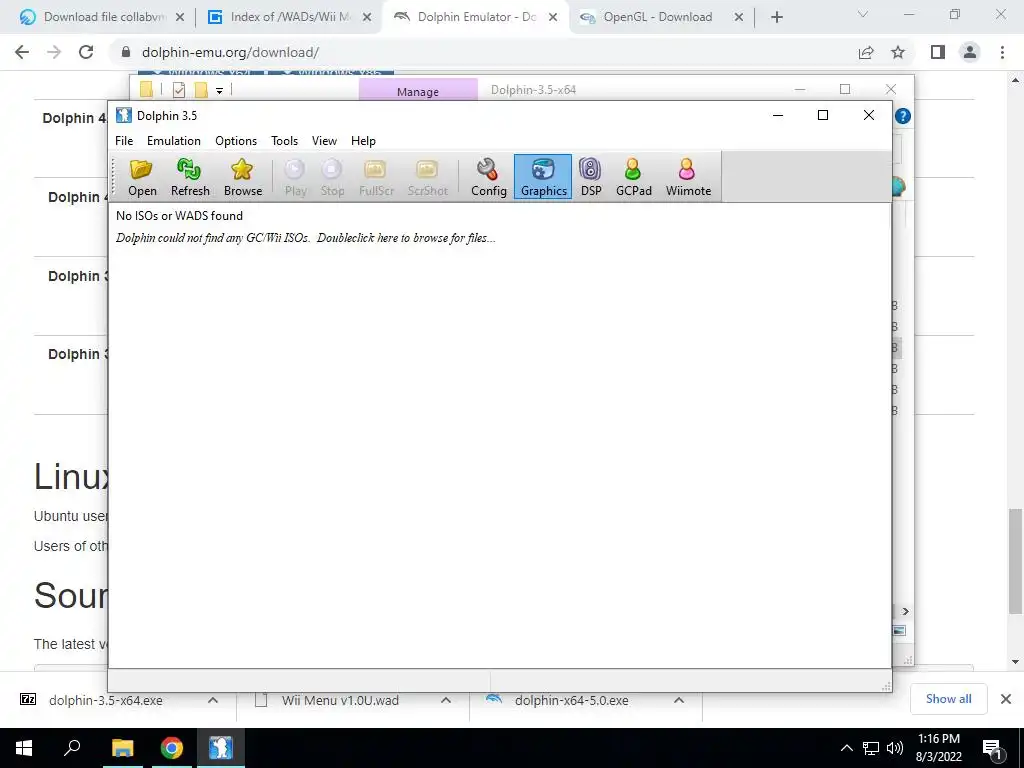Screen dimensions: 1024x768
Task: Click the File Explorer horizontal scroll right arrow
Action: 905,611
